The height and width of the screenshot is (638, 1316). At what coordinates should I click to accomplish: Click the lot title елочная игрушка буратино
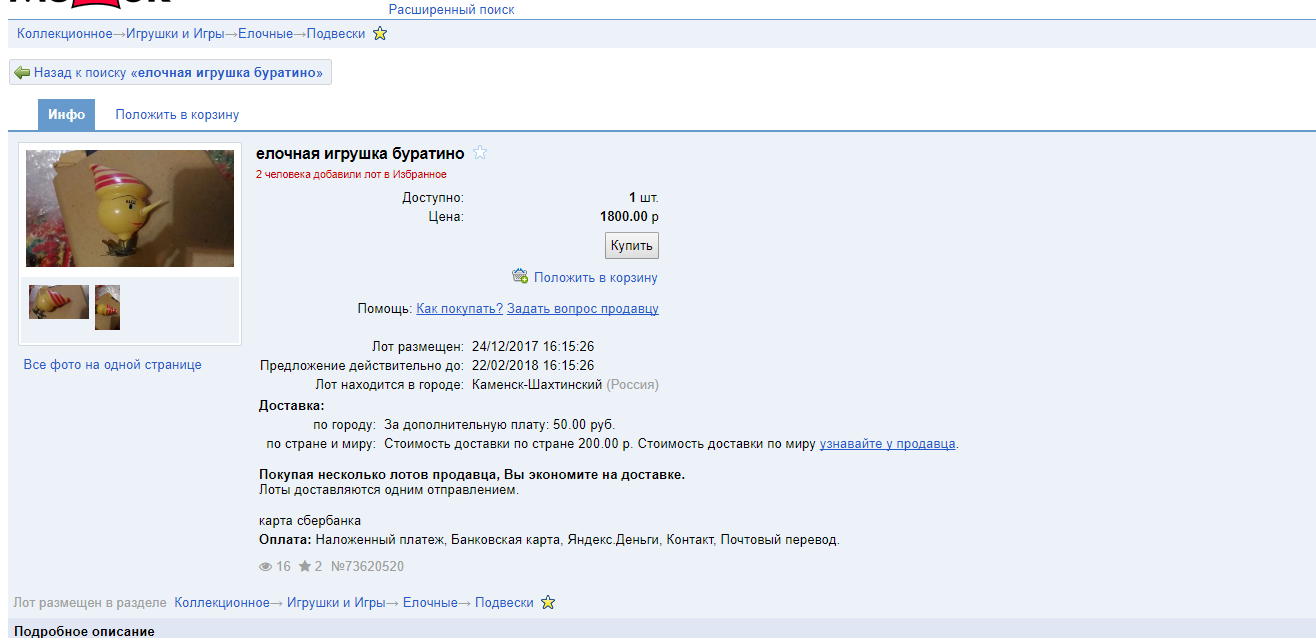coord(360,153)
